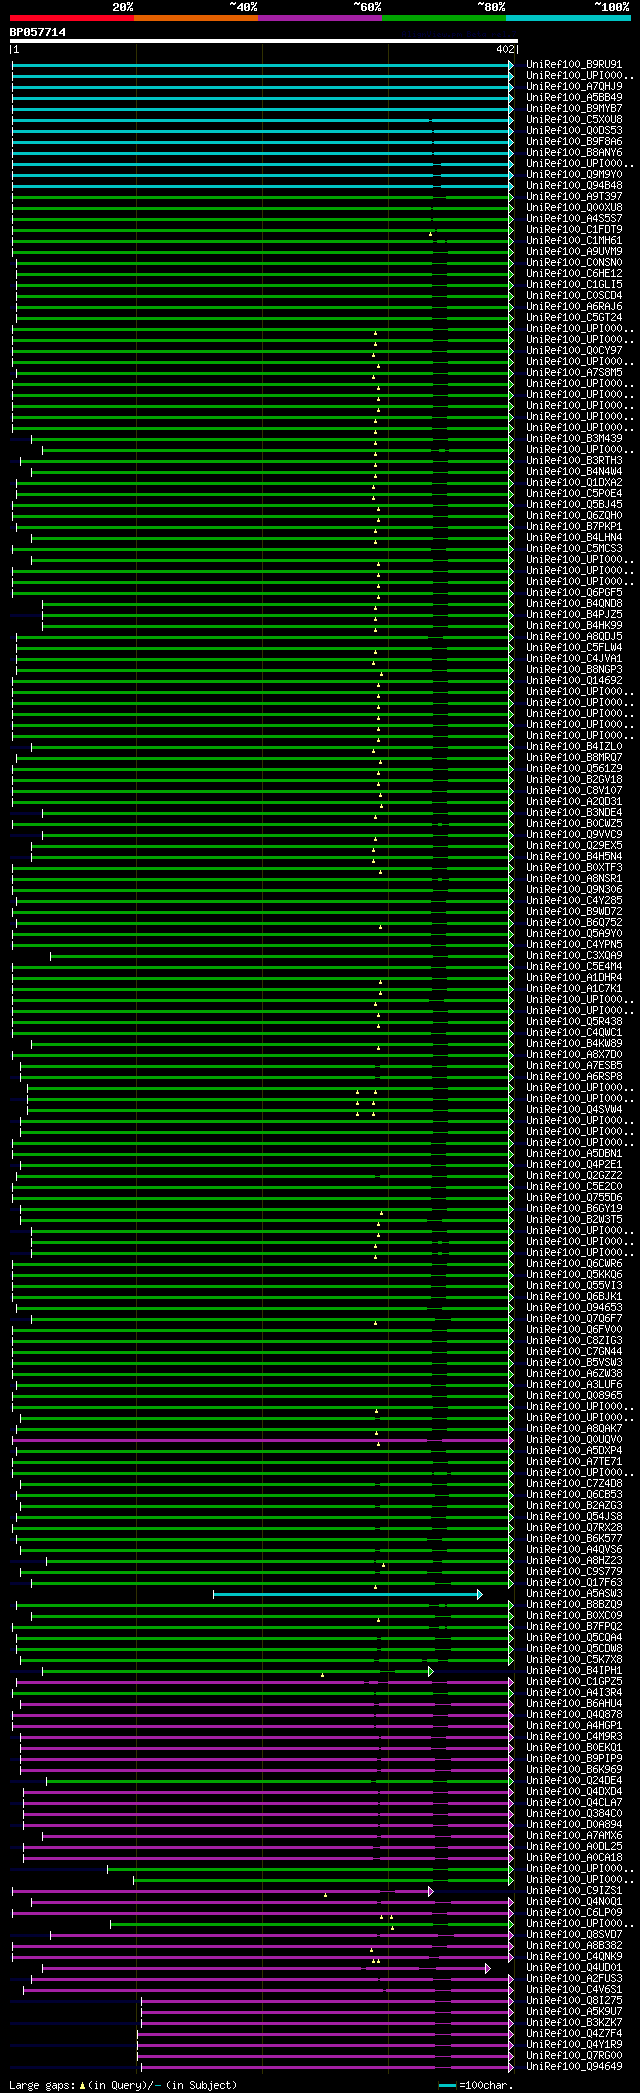
Task: Click label UniRef100_A9T397
Action: coord(575,197)
